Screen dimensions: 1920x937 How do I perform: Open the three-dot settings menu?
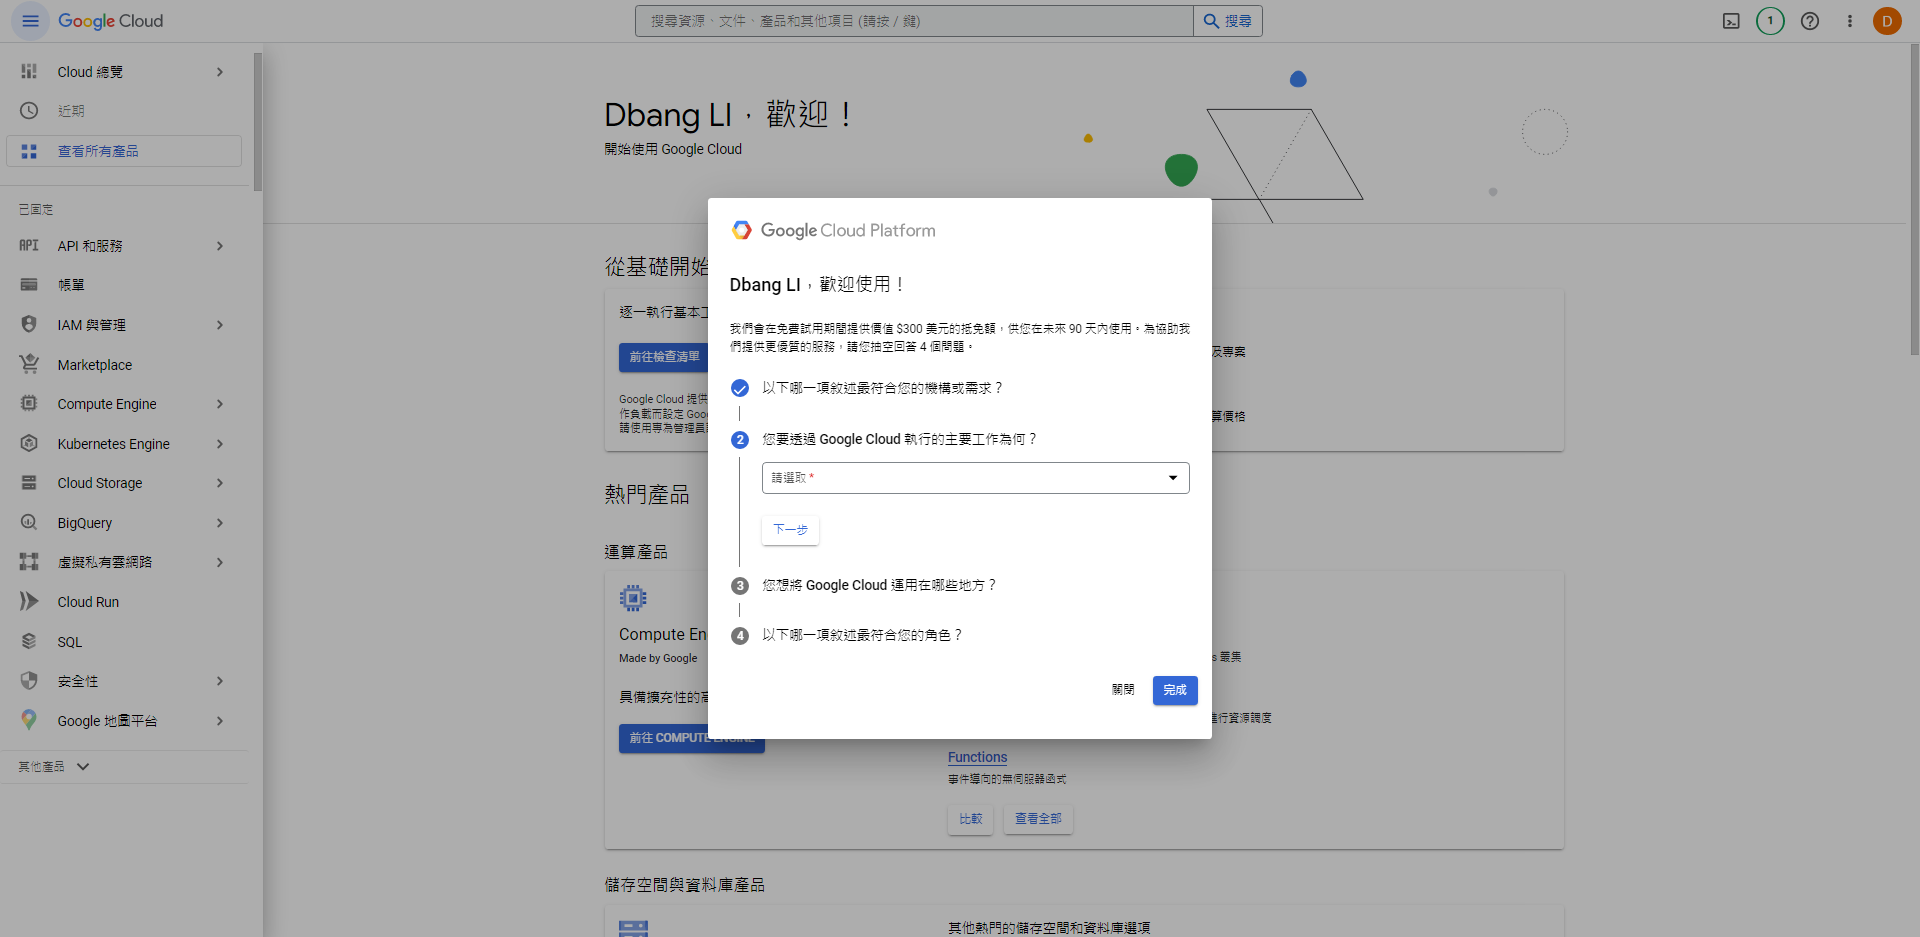tap(1850, 21)
